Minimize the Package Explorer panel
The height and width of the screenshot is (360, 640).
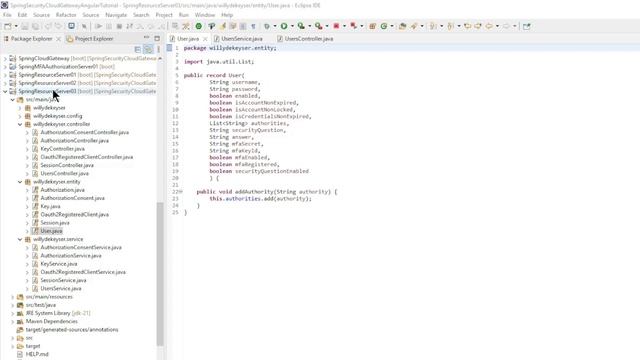point(146,38)
